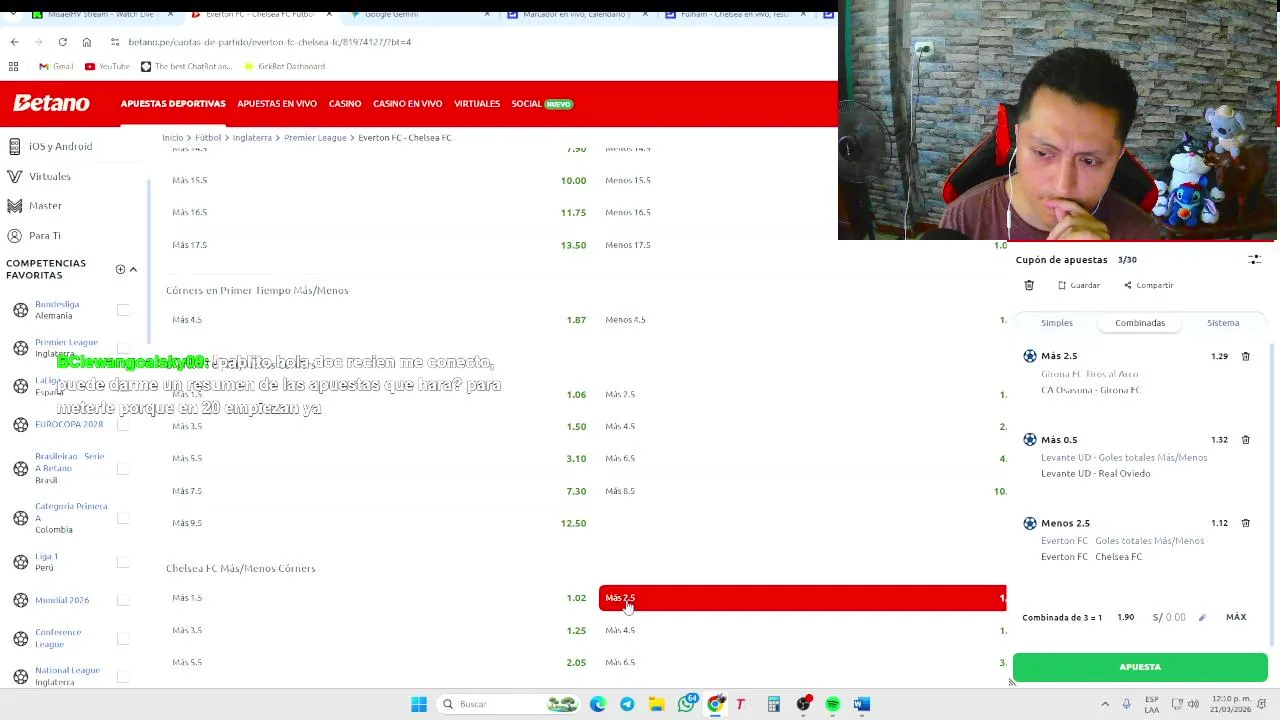Image resolution: width=1280 pixels, height=720 pixels.
Task: Open Apuestas en Vivo menu
Action: pyautogui.click(x=277, y=104)
